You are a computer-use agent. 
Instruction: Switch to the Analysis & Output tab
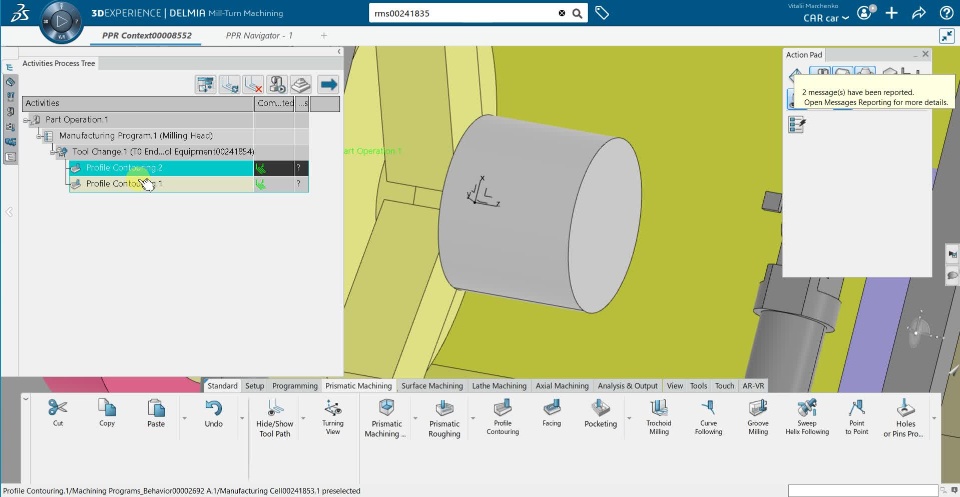[628, 386]
